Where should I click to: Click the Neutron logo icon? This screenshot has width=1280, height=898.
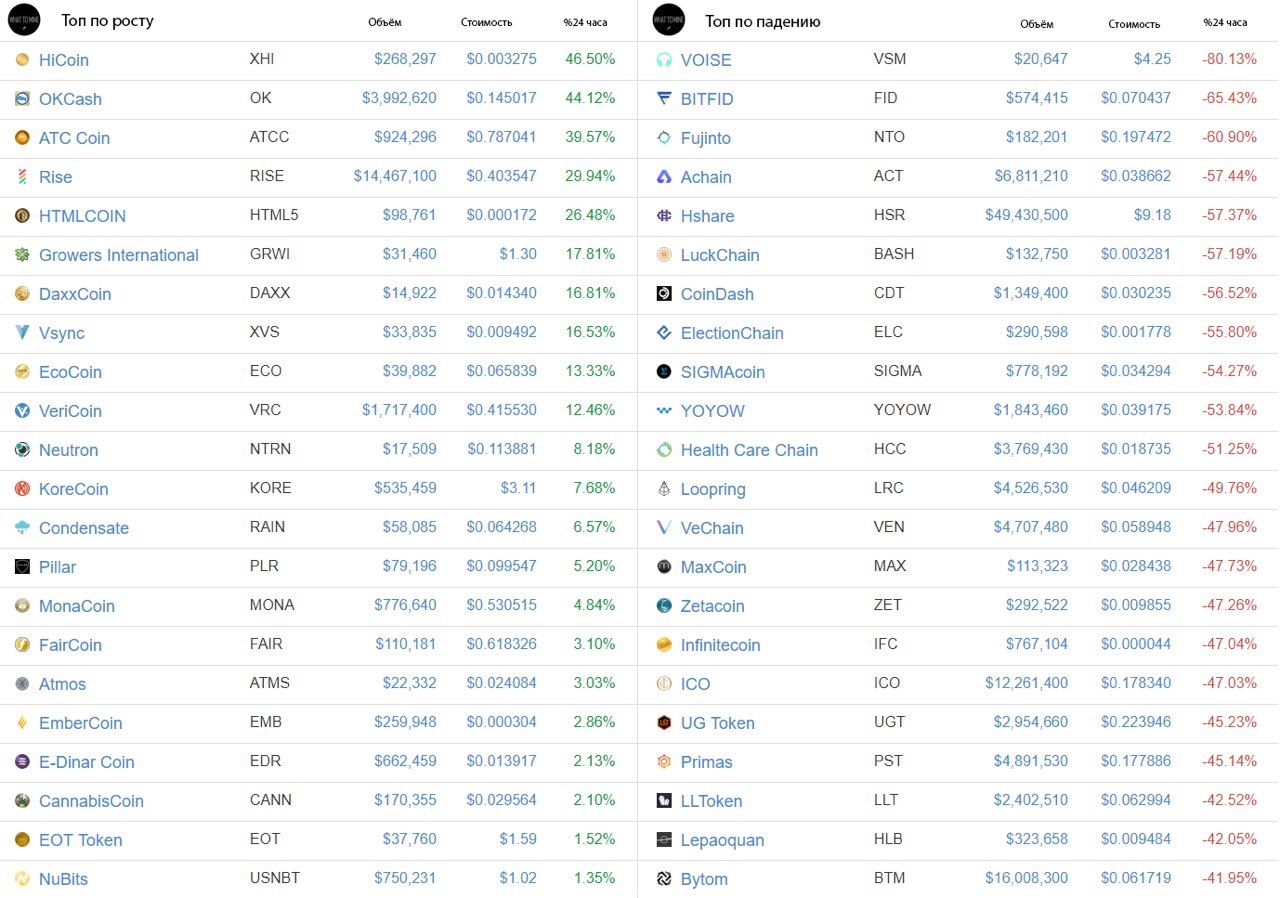(x=22, y=450)
